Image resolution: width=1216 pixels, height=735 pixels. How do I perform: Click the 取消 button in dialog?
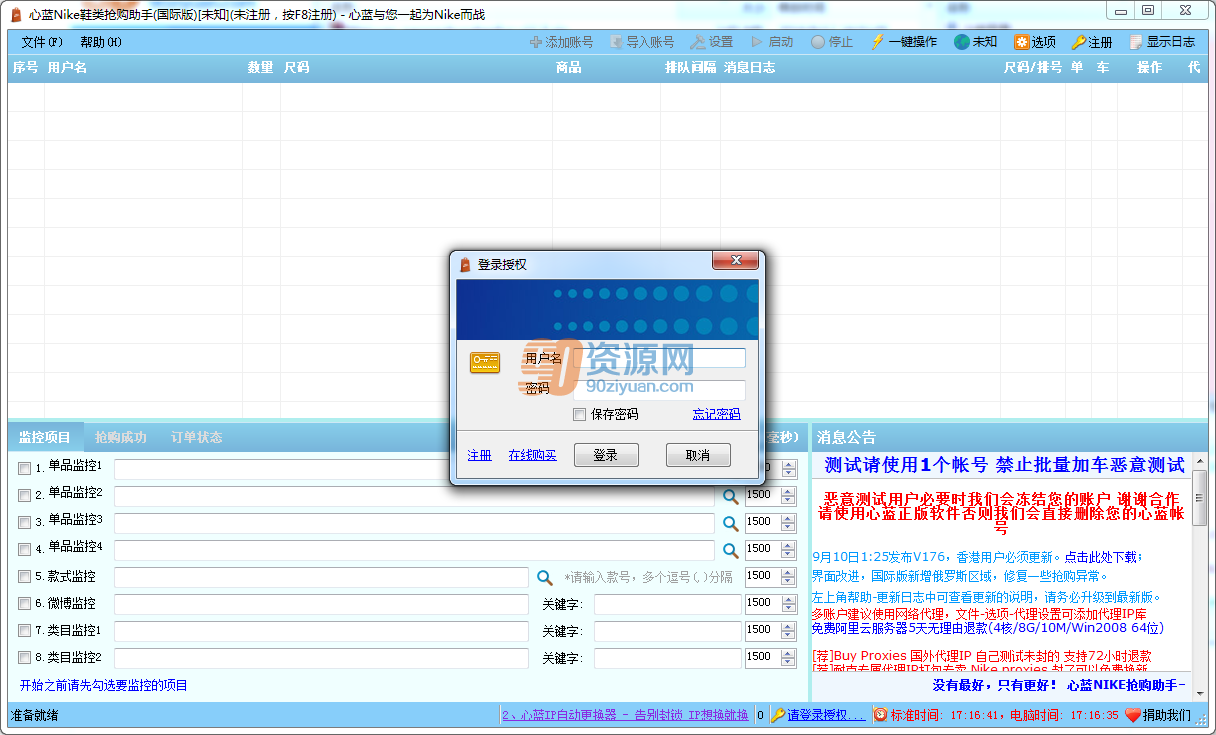698,455
